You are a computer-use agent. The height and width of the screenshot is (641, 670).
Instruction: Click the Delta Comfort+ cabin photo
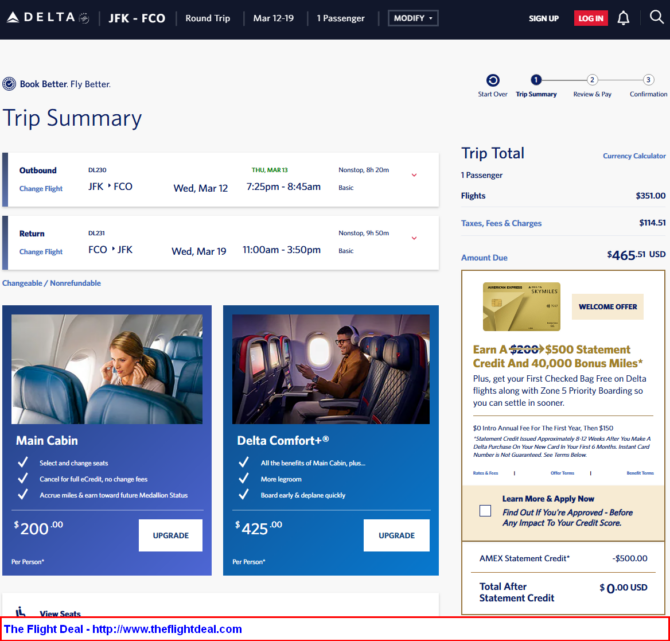pyautogui.click(x=330, y=369)
